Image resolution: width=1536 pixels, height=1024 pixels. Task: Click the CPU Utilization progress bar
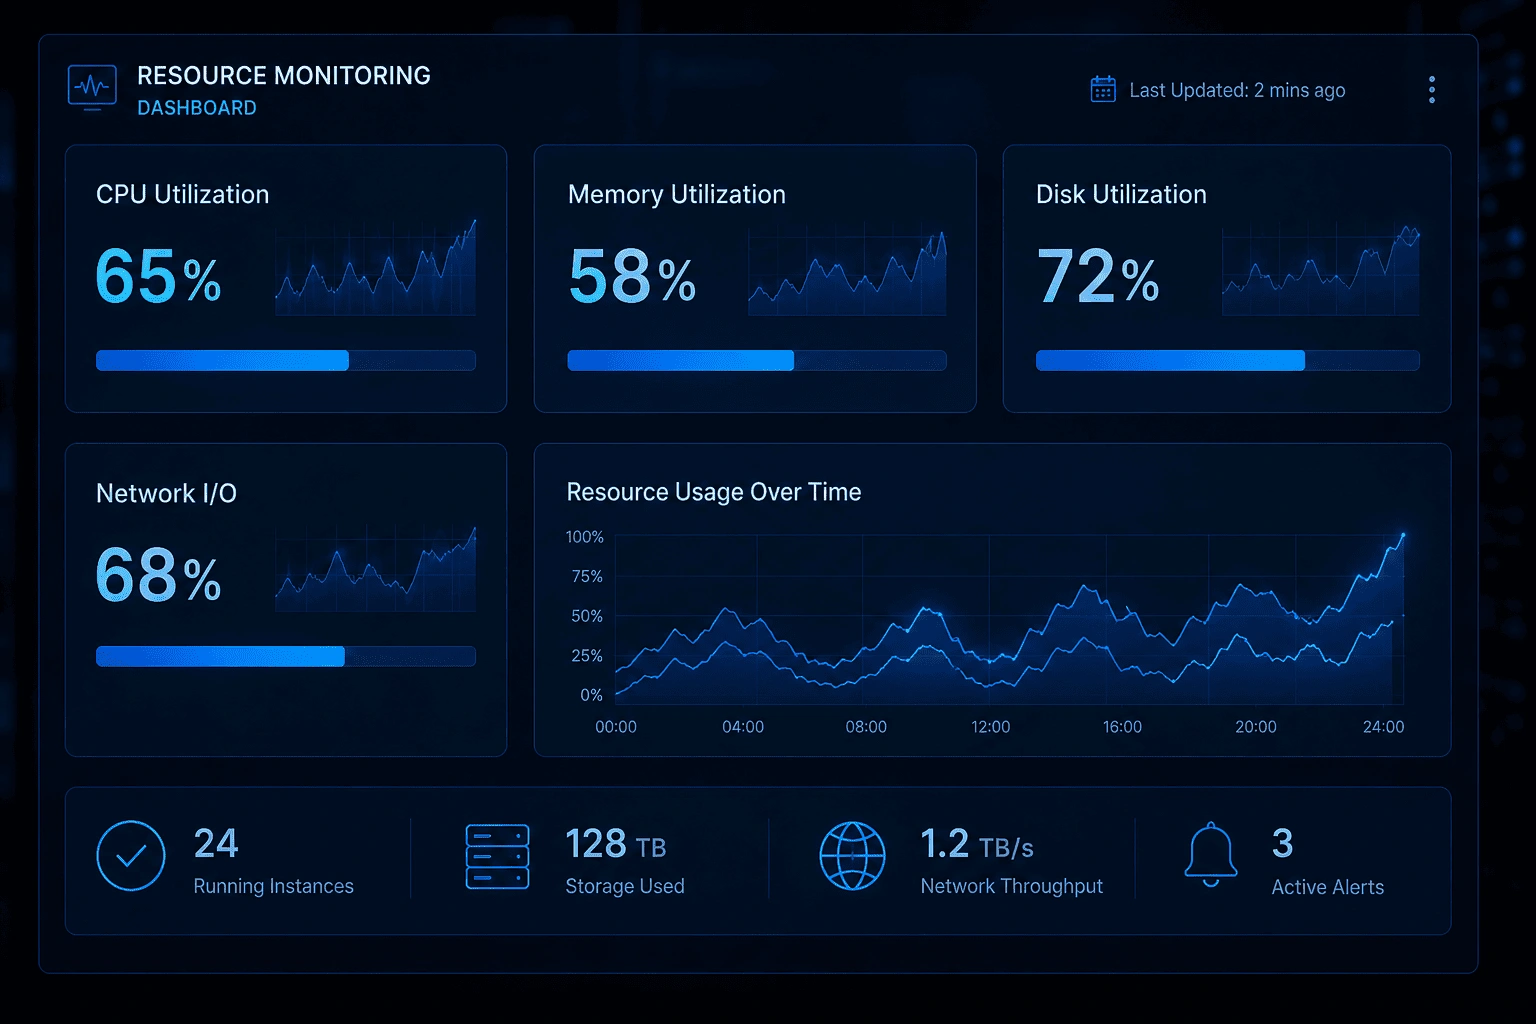point(286,360)
